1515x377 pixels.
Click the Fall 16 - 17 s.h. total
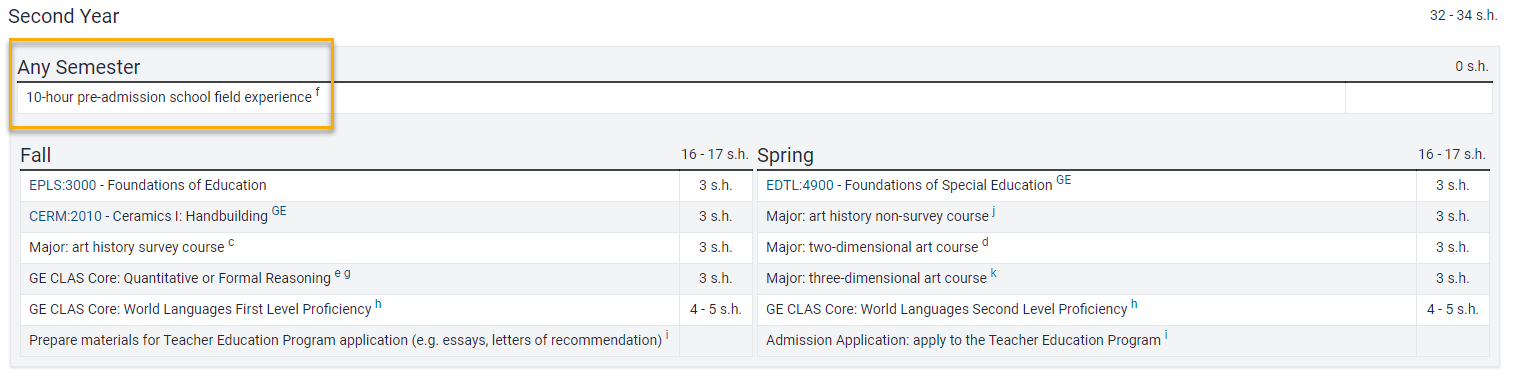(715, 154)
